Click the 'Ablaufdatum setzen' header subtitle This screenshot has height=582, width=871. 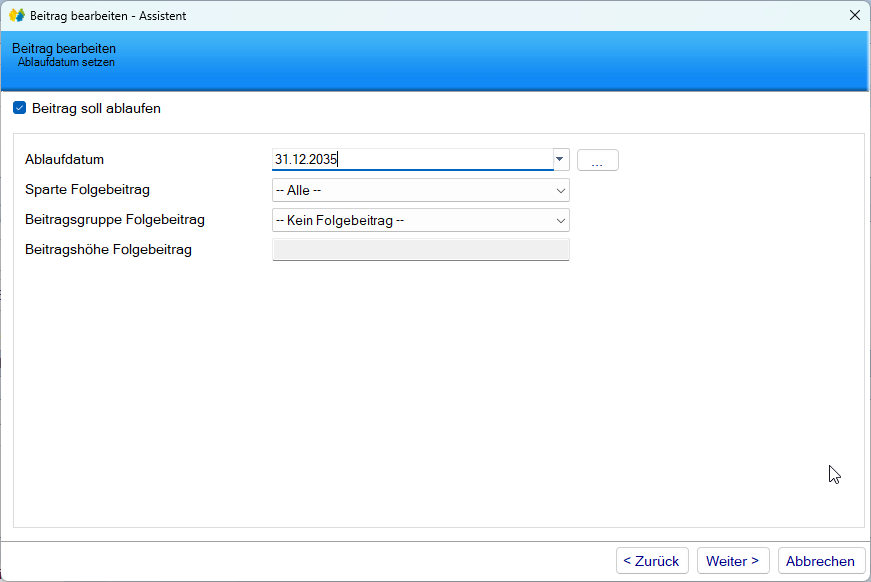(66, 62)
